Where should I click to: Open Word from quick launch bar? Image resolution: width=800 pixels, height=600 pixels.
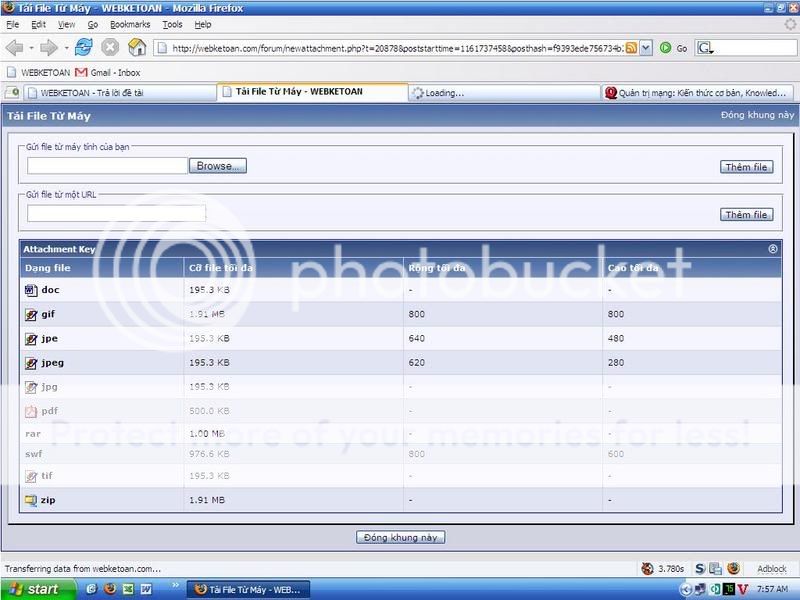(x=146, y=589)
